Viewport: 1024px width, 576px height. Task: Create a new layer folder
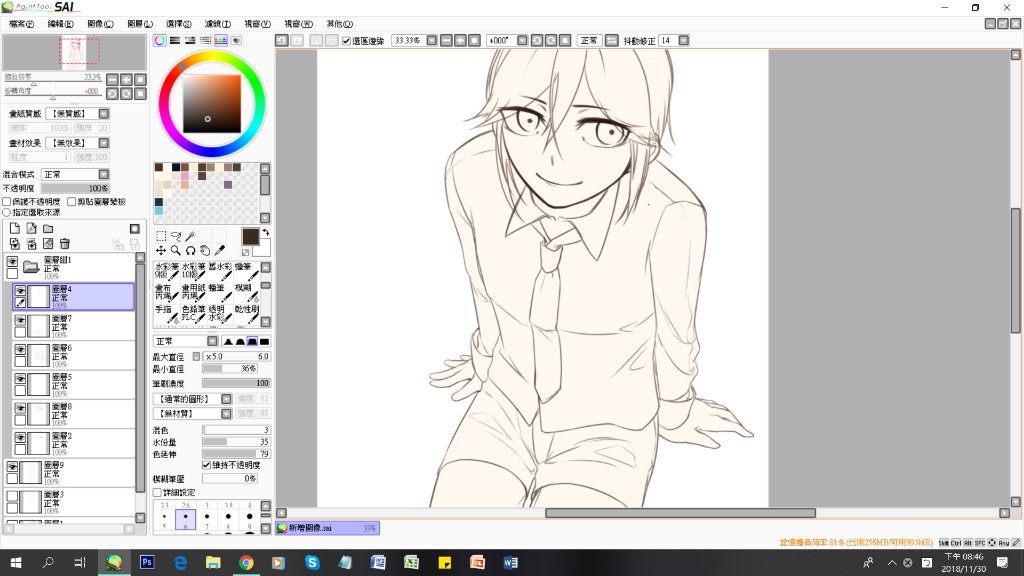(x=48, y=229)
